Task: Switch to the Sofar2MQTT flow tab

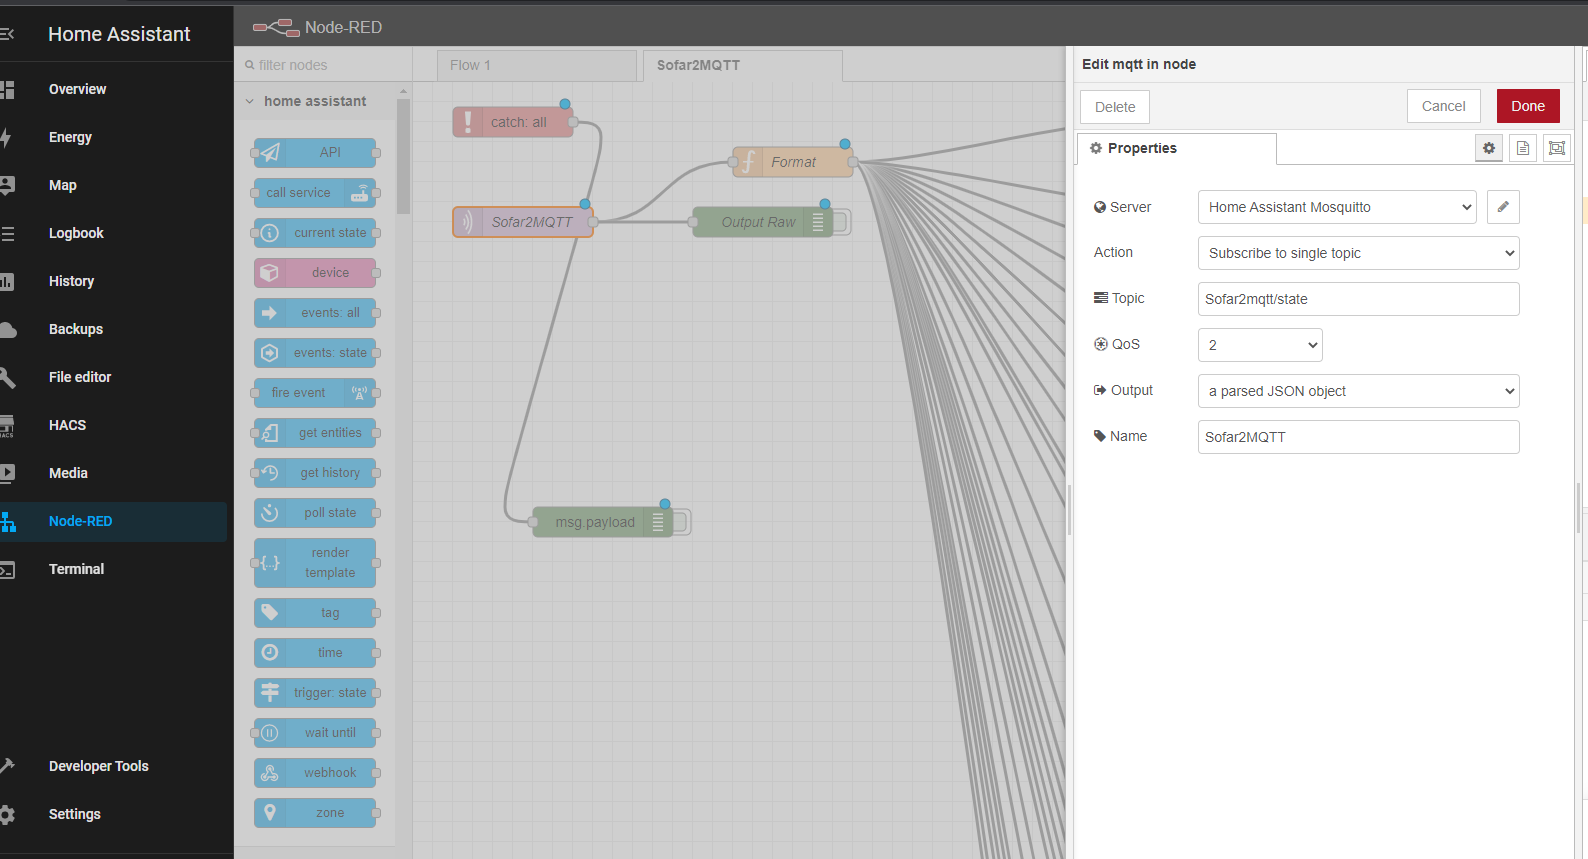Action: (742, 65)
